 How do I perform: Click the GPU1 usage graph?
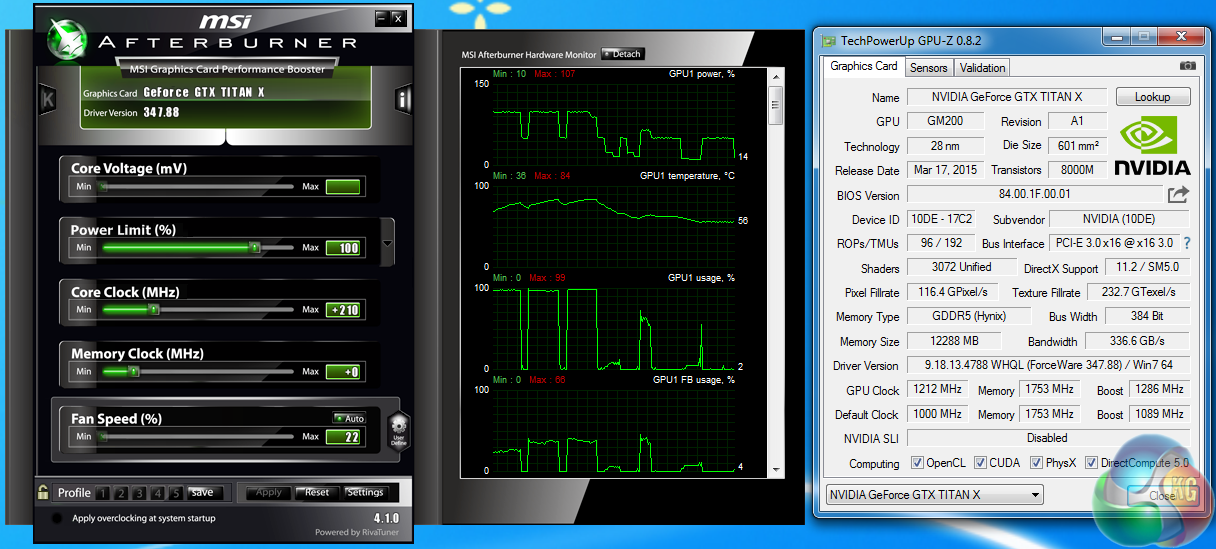[x=614, y=328]
